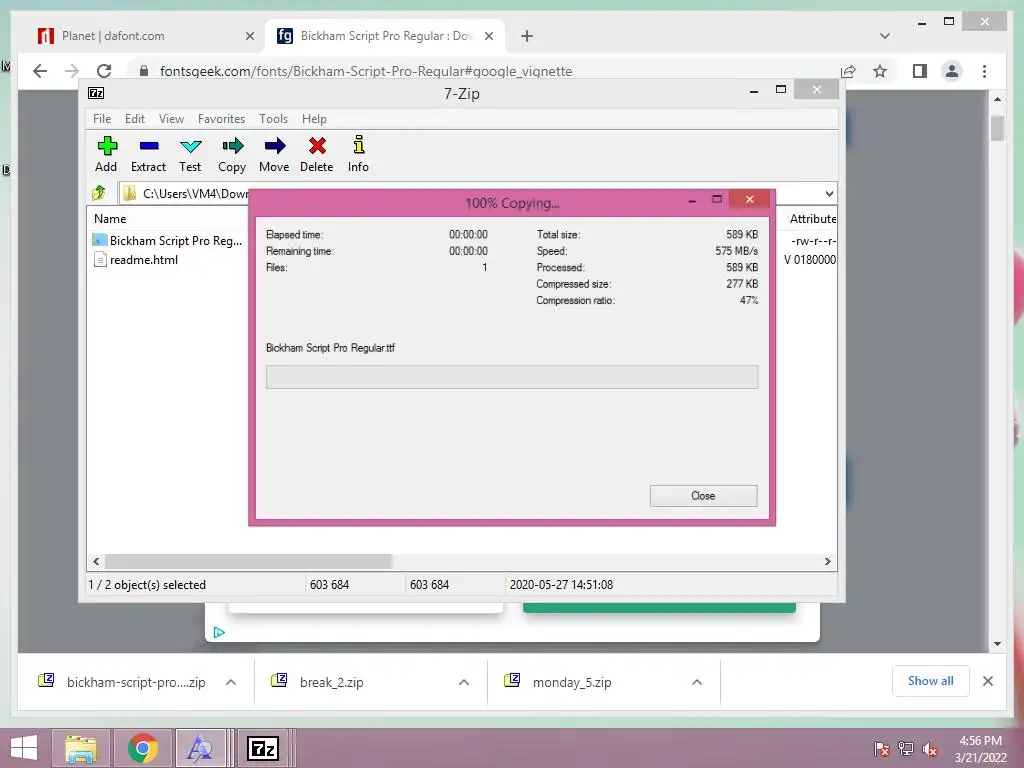Select Bickham Script Pro Regular file
This screenshot has height=768, width=1024.
coord(168,240)
